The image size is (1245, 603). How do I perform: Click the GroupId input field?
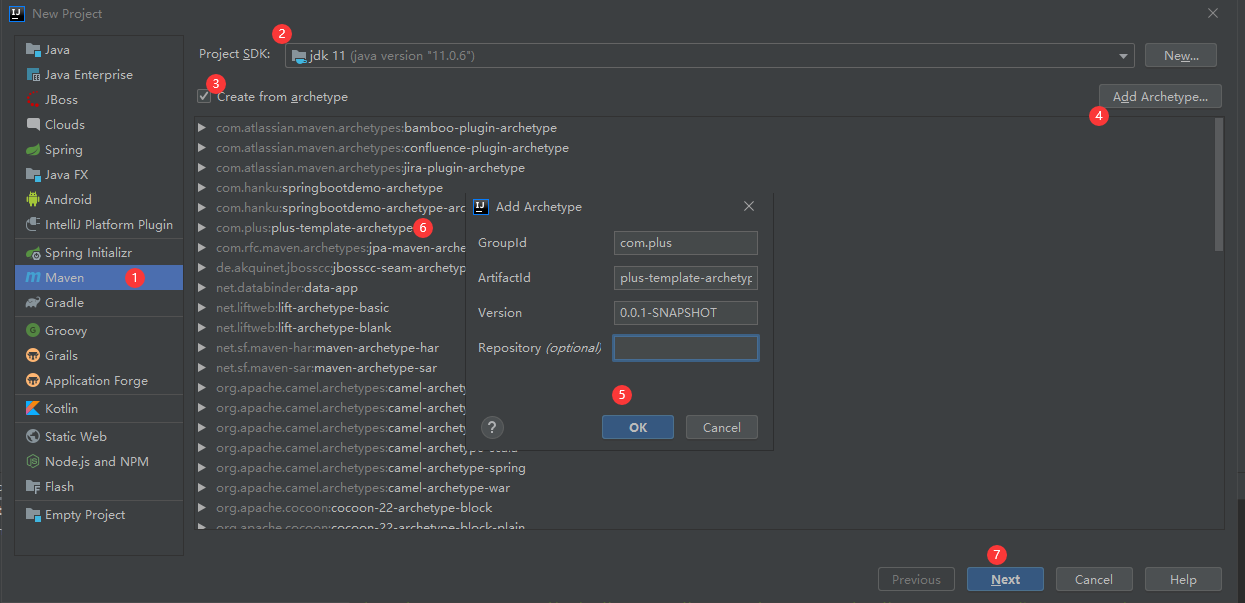pos(686,243)
